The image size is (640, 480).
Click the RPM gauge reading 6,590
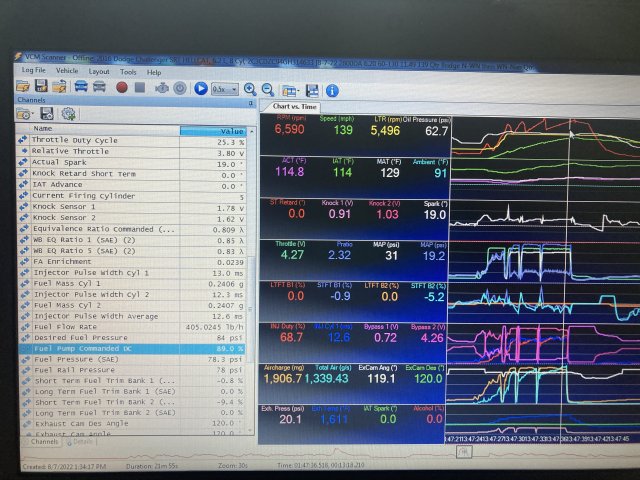tap(289, 130)
